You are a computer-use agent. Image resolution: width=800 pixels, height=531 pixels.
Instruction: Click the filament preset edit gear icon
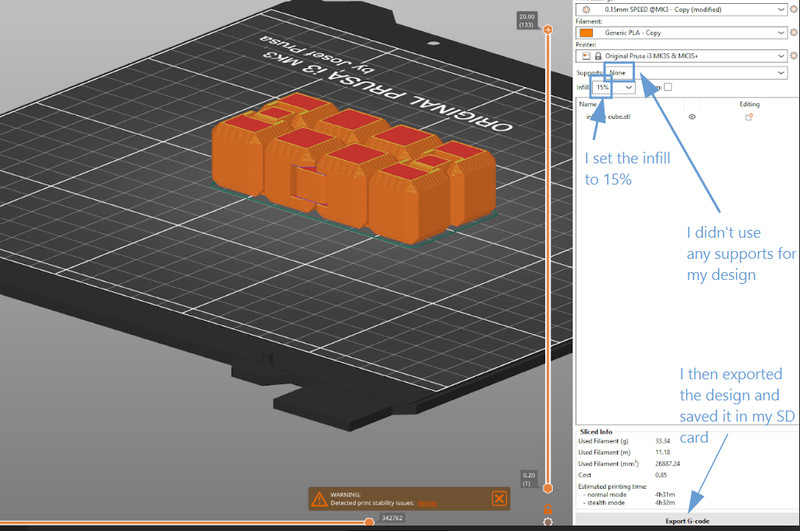pyautogui.click(x=794, y=33)
